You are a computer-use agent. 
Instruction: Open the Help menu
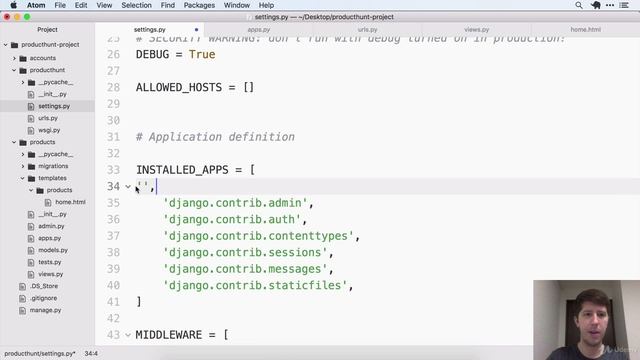click(266, 5)
